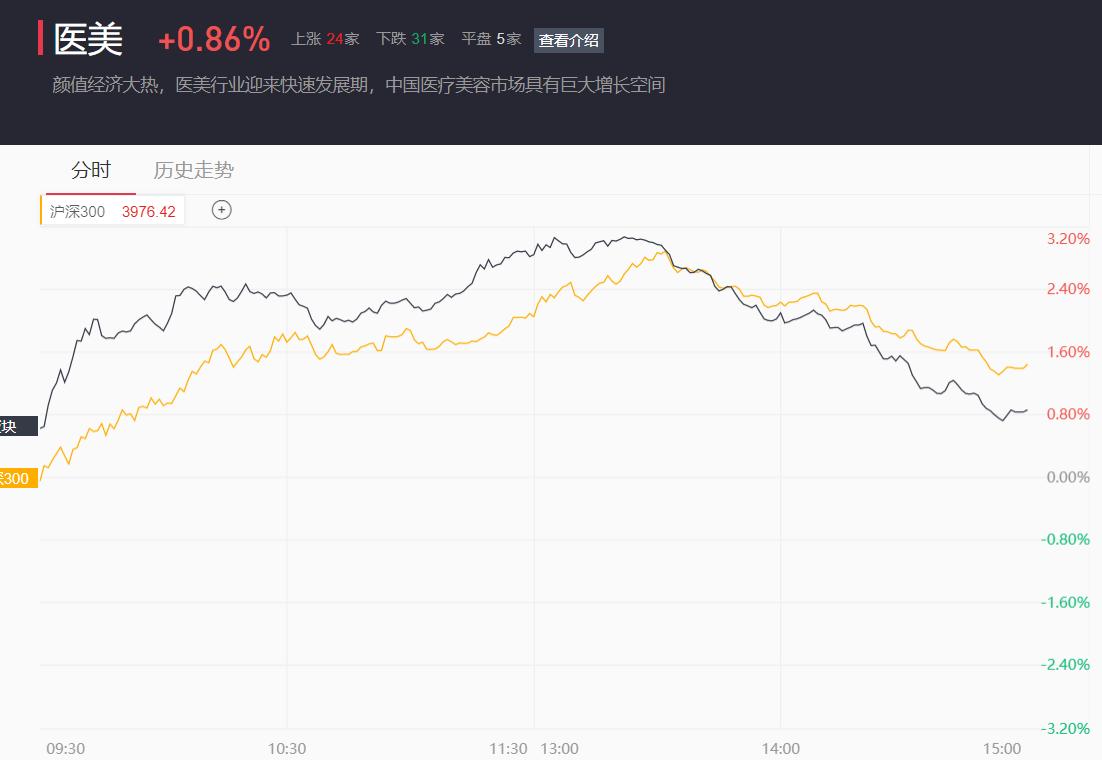
Task: Click the 医美 sector title
Action: pyautogui.click(x=89, y=39)
